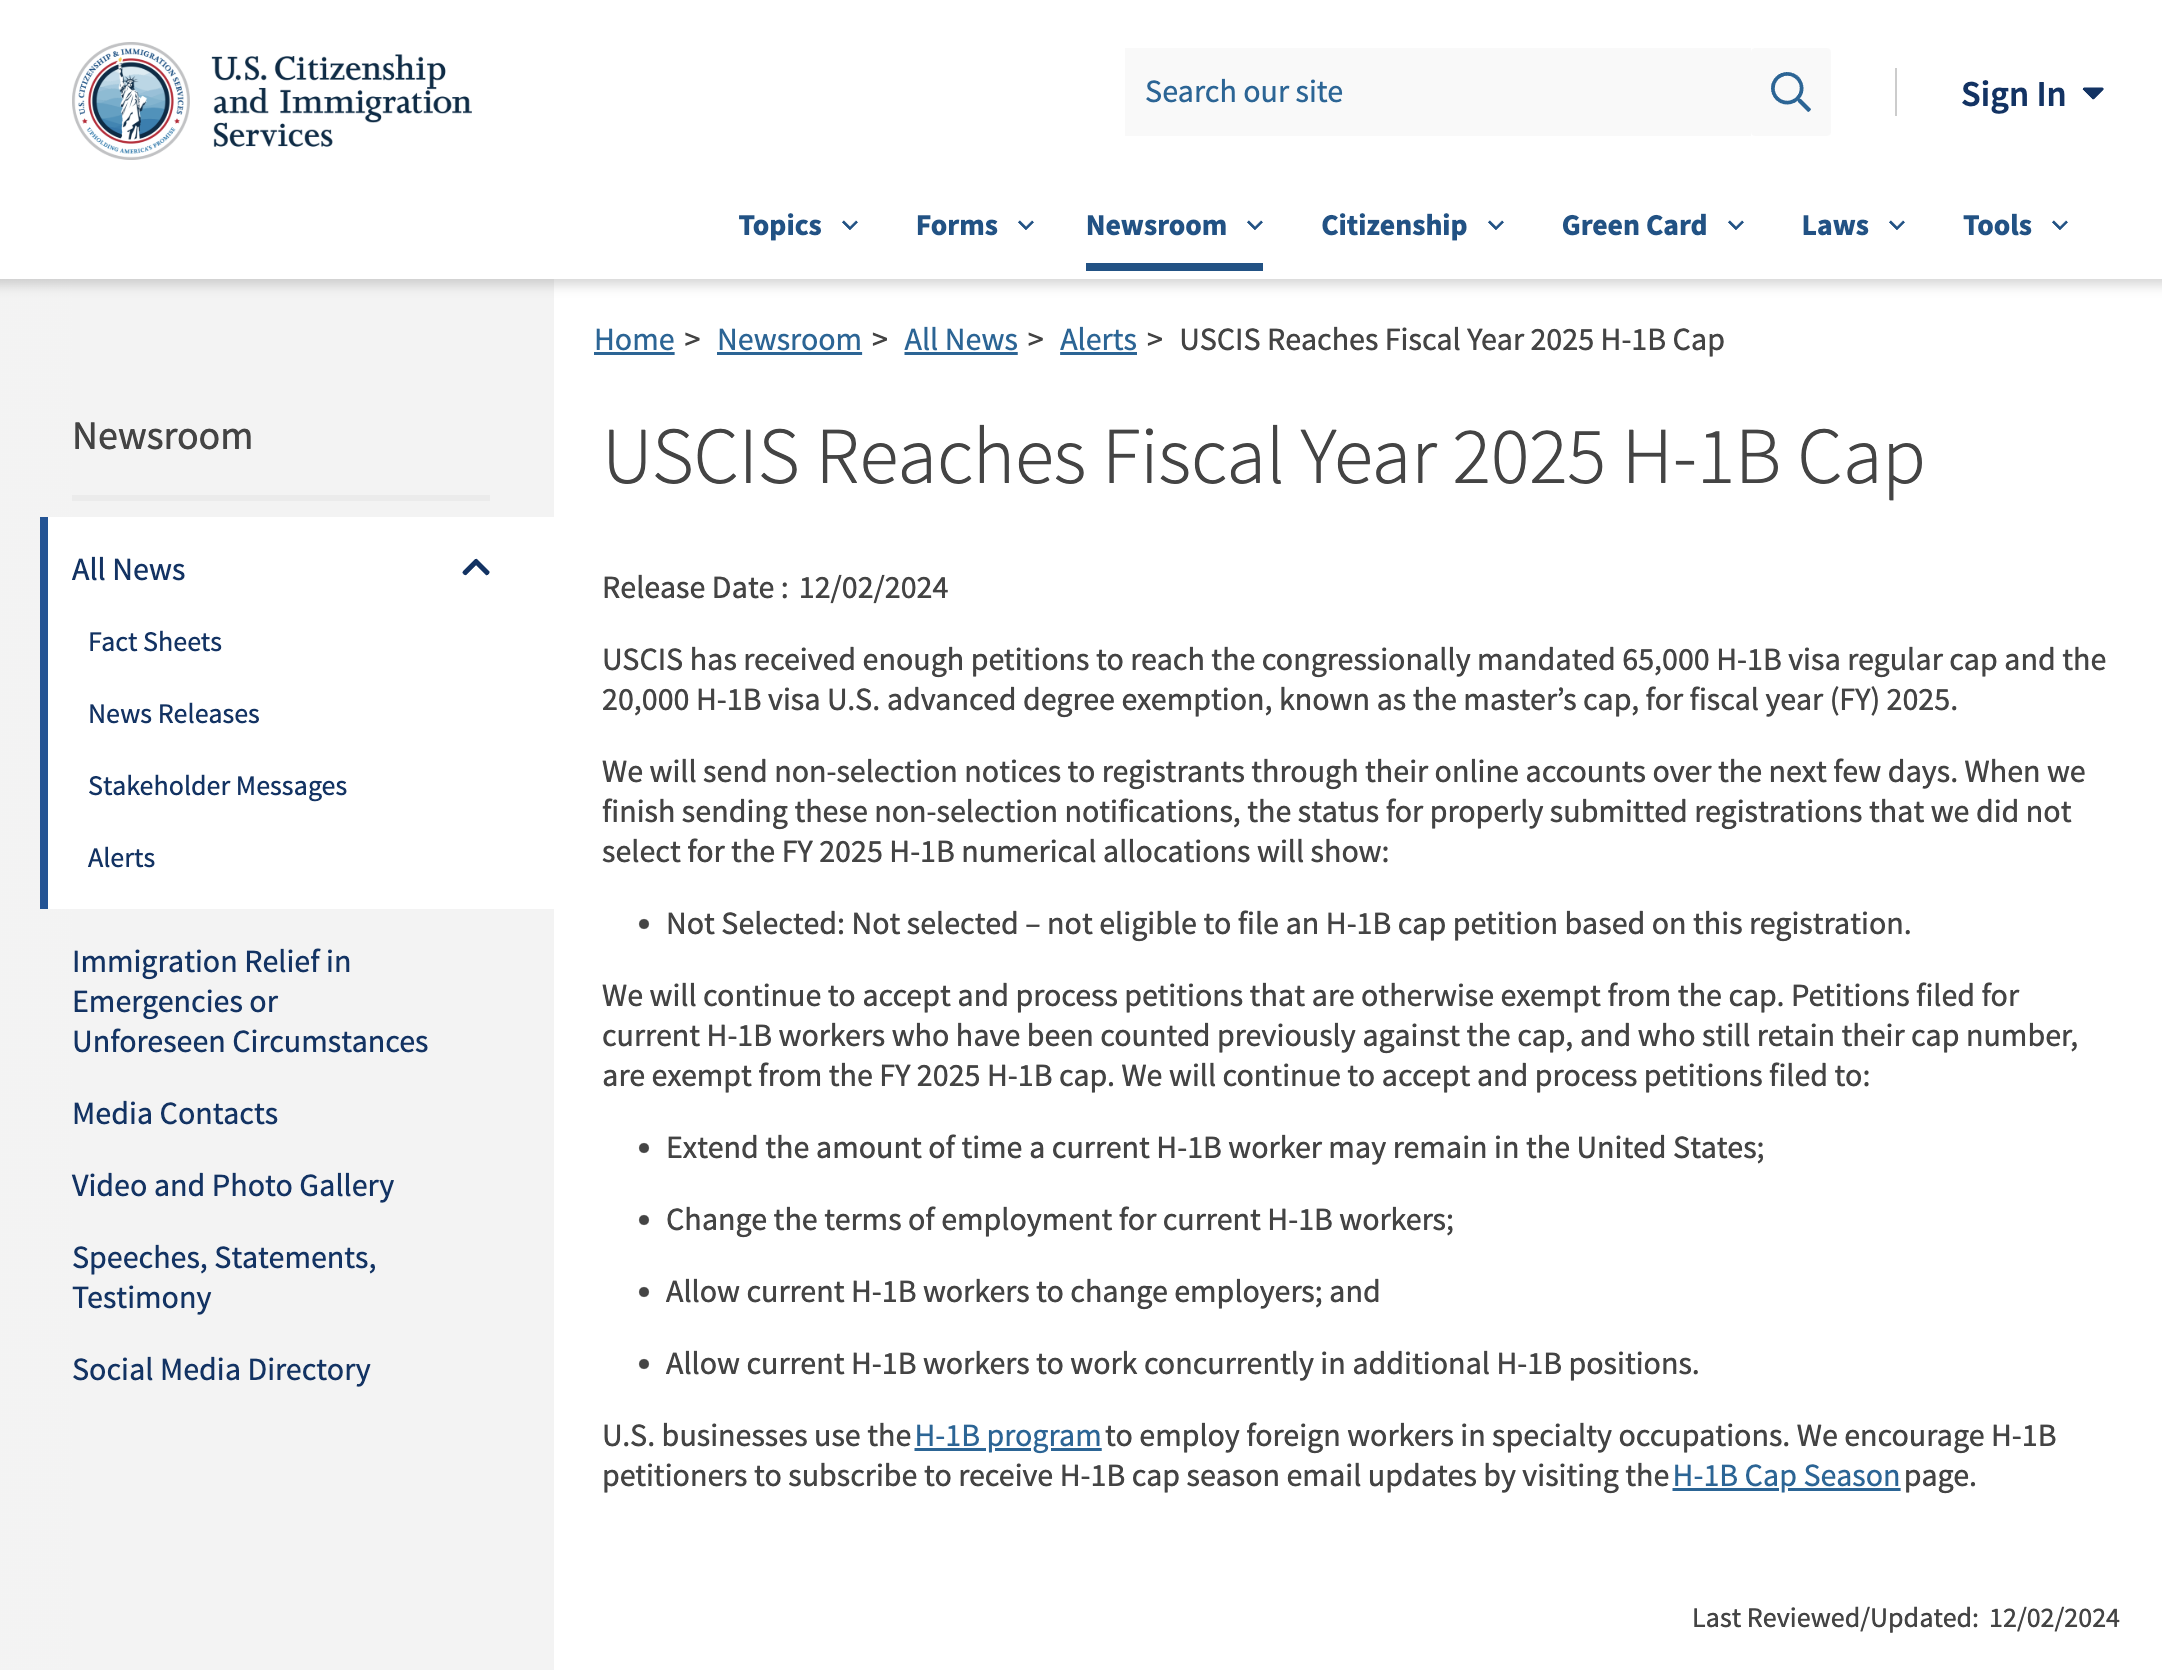
Task: Click the Release Date 12/02/2024 text
Action: coord(775,588)
